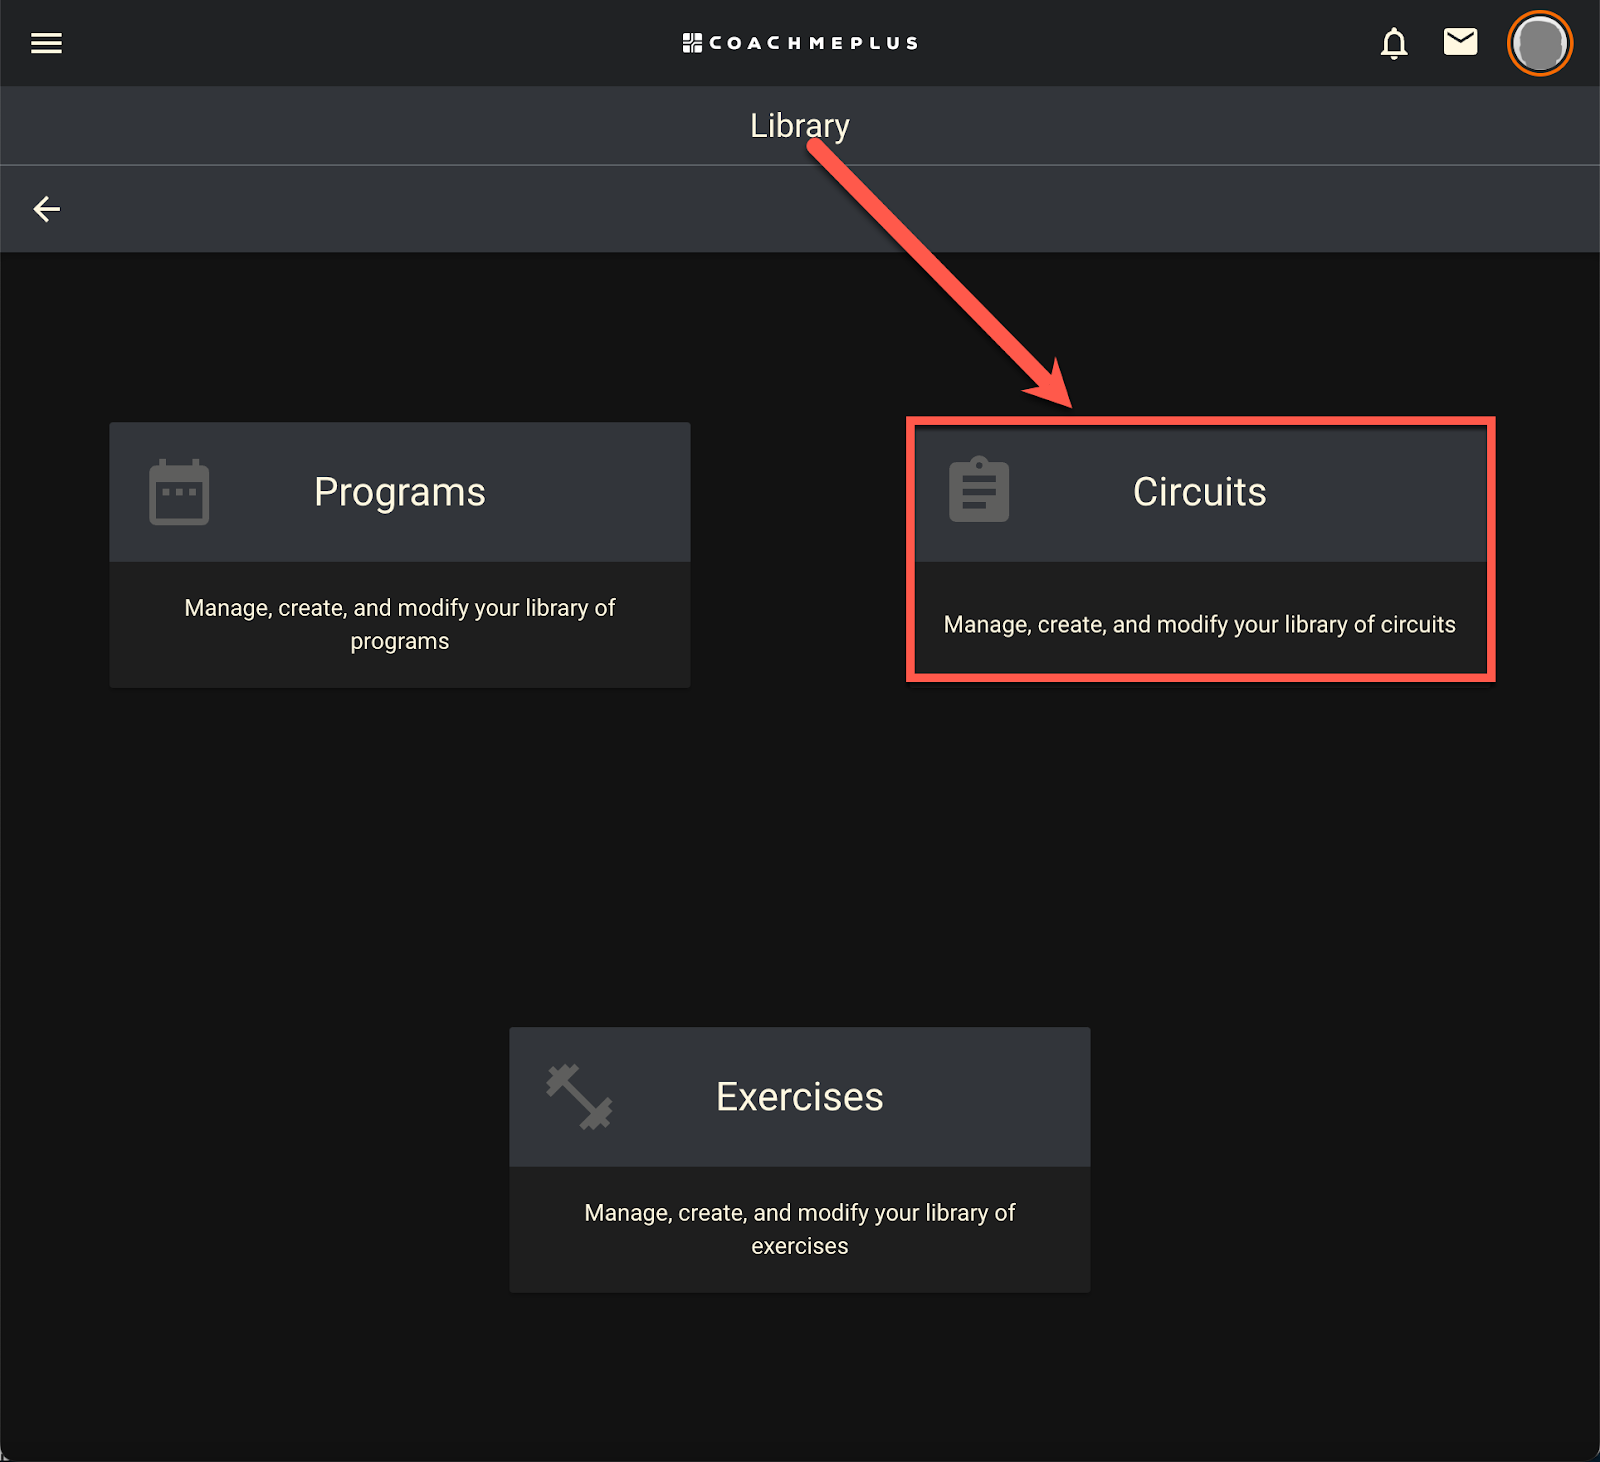Viewport: 1600px width, 1462px height.
Task: Open the user profile avatar
Action: point(1540,43)
